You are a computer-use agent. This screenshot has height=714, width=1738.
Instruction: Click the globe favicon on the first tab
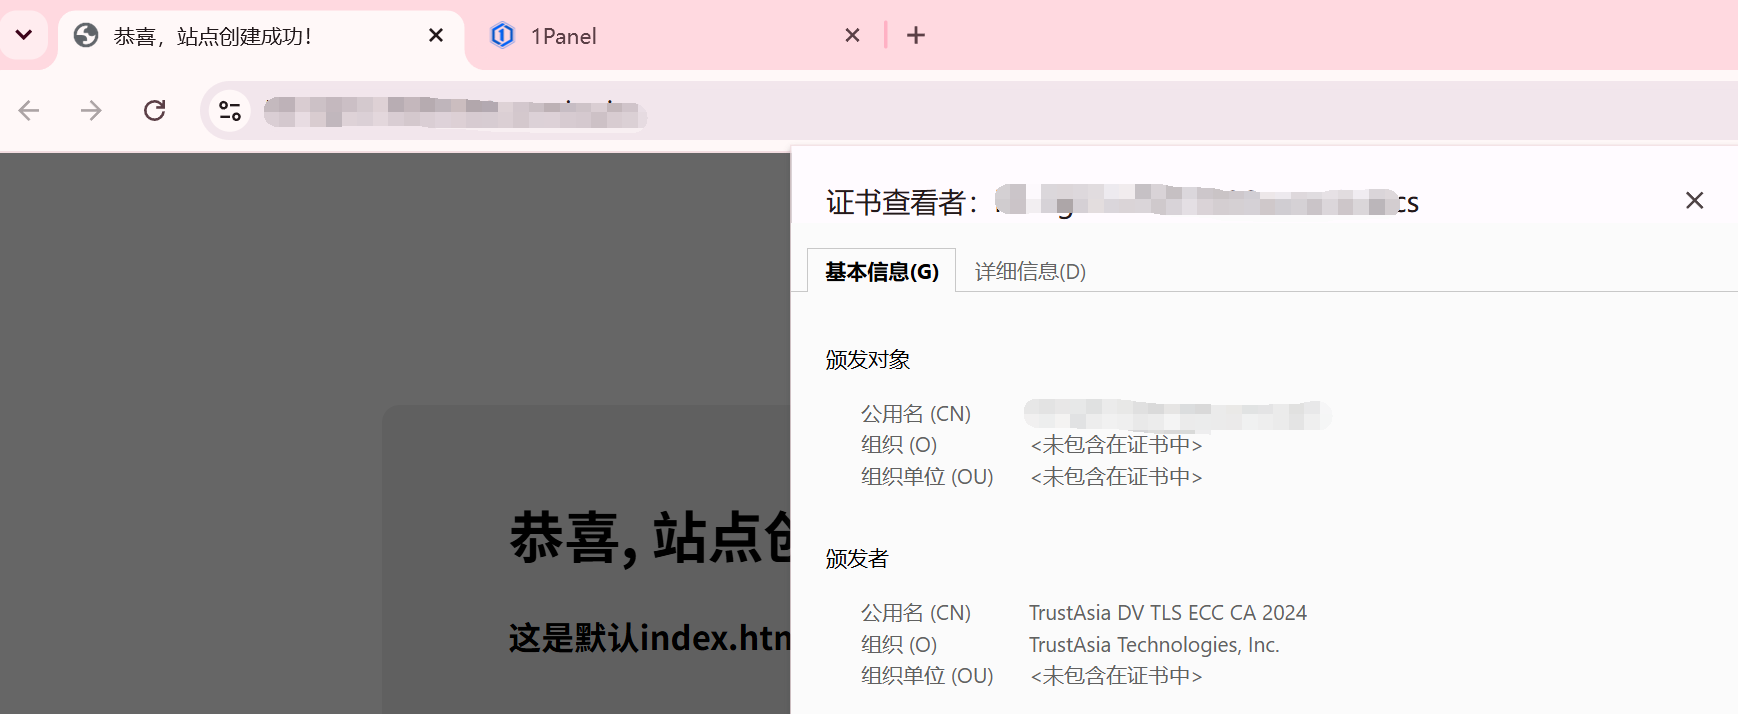click(x=87, y=36)
